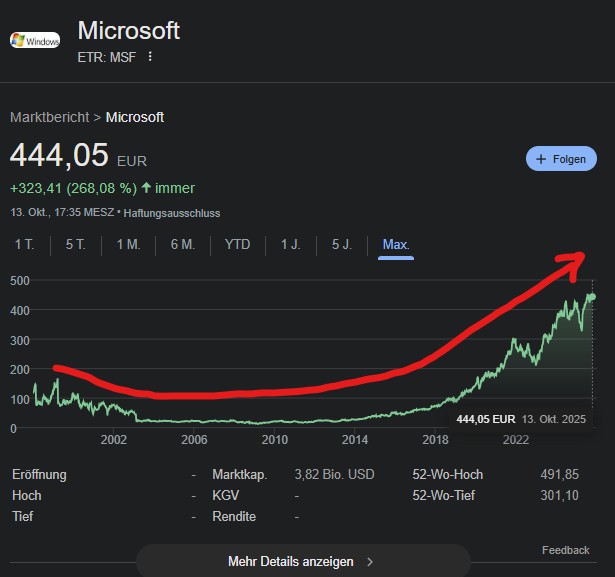Image resolution: width=615 pixels, height=577 pixels.
Task: Click the Microsoft breadcrumb entry
Action: tap(135, 117)
